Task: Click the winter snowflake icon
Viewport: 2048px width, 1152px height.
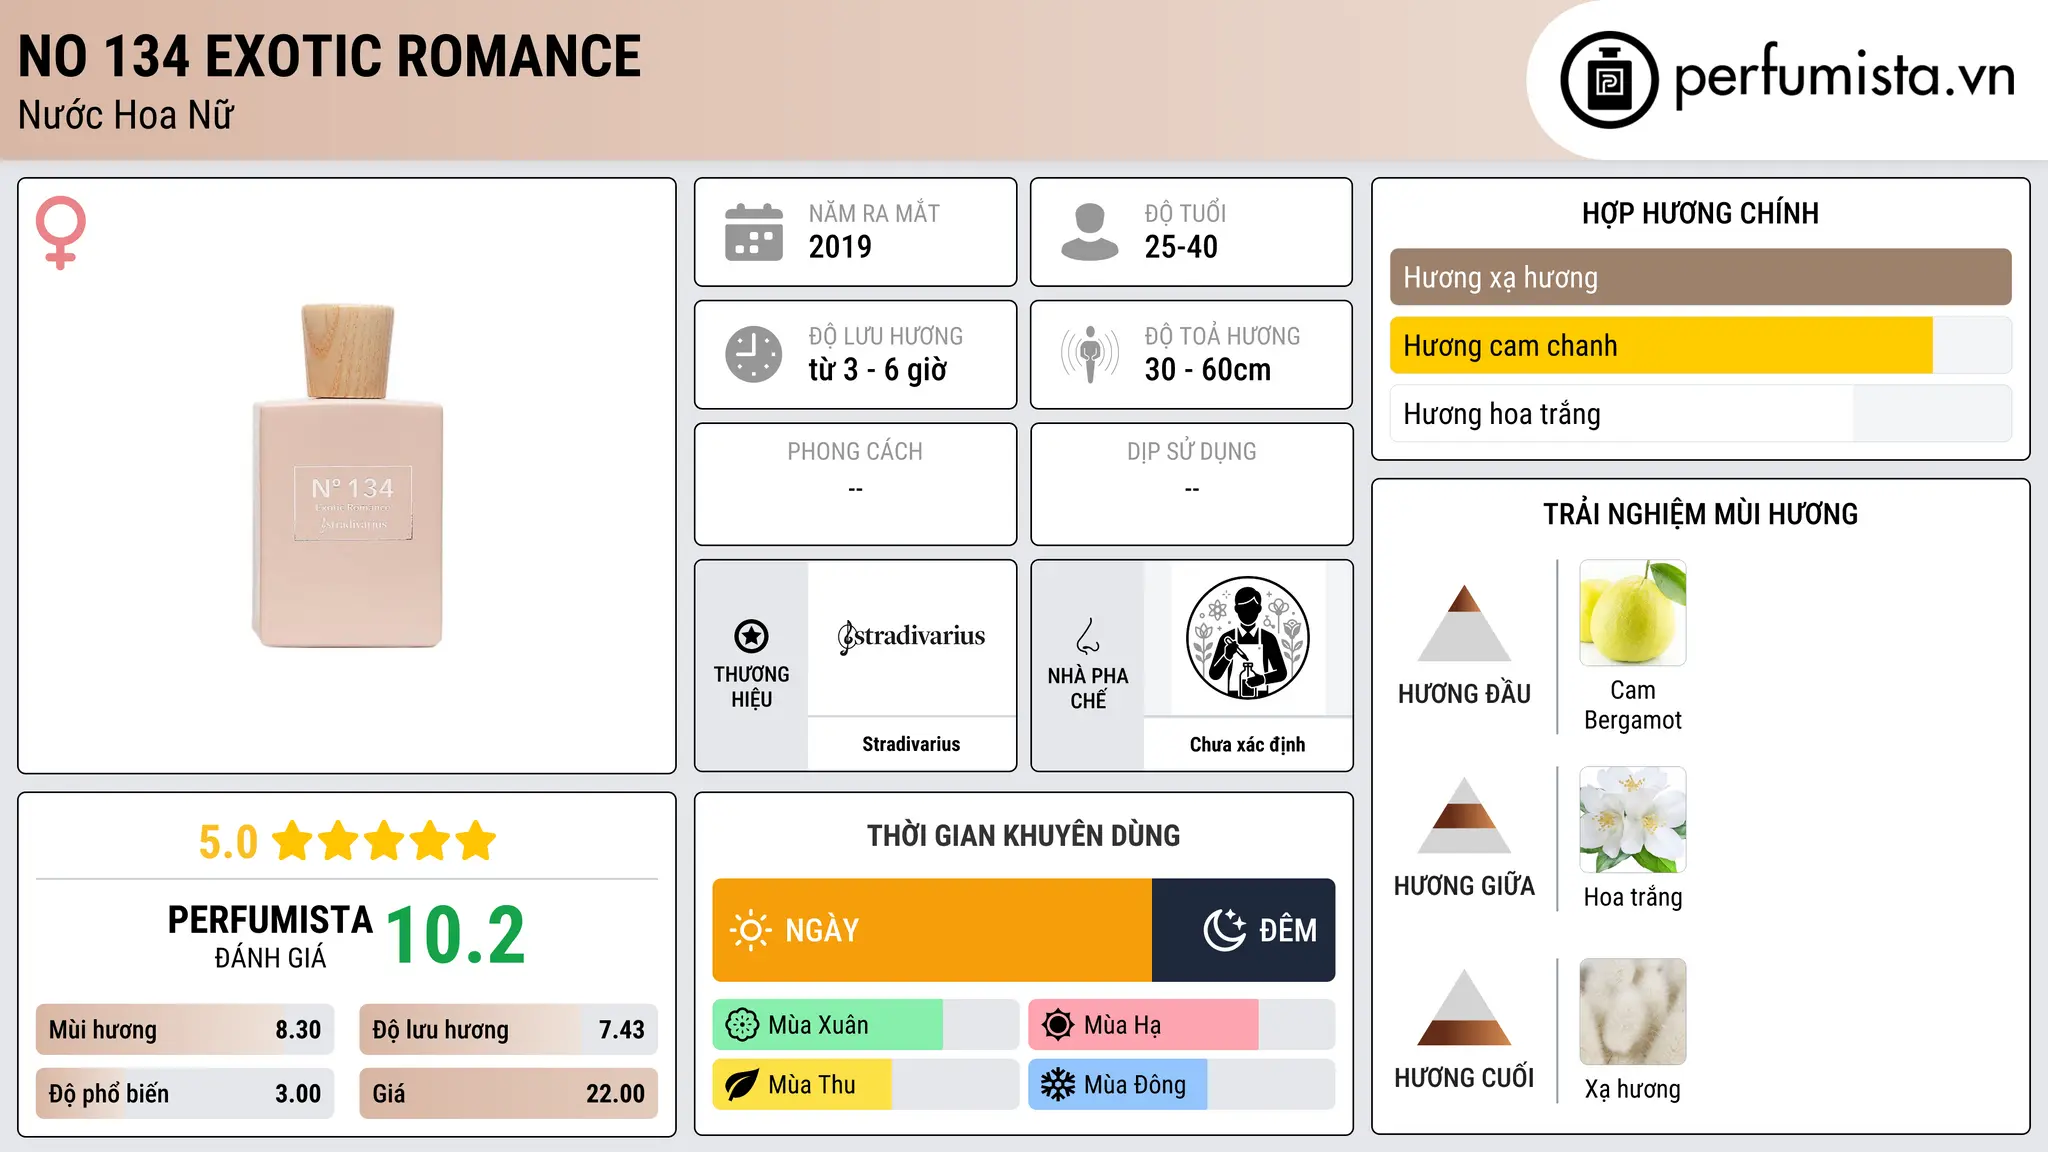Action: click(1058, 1085)
